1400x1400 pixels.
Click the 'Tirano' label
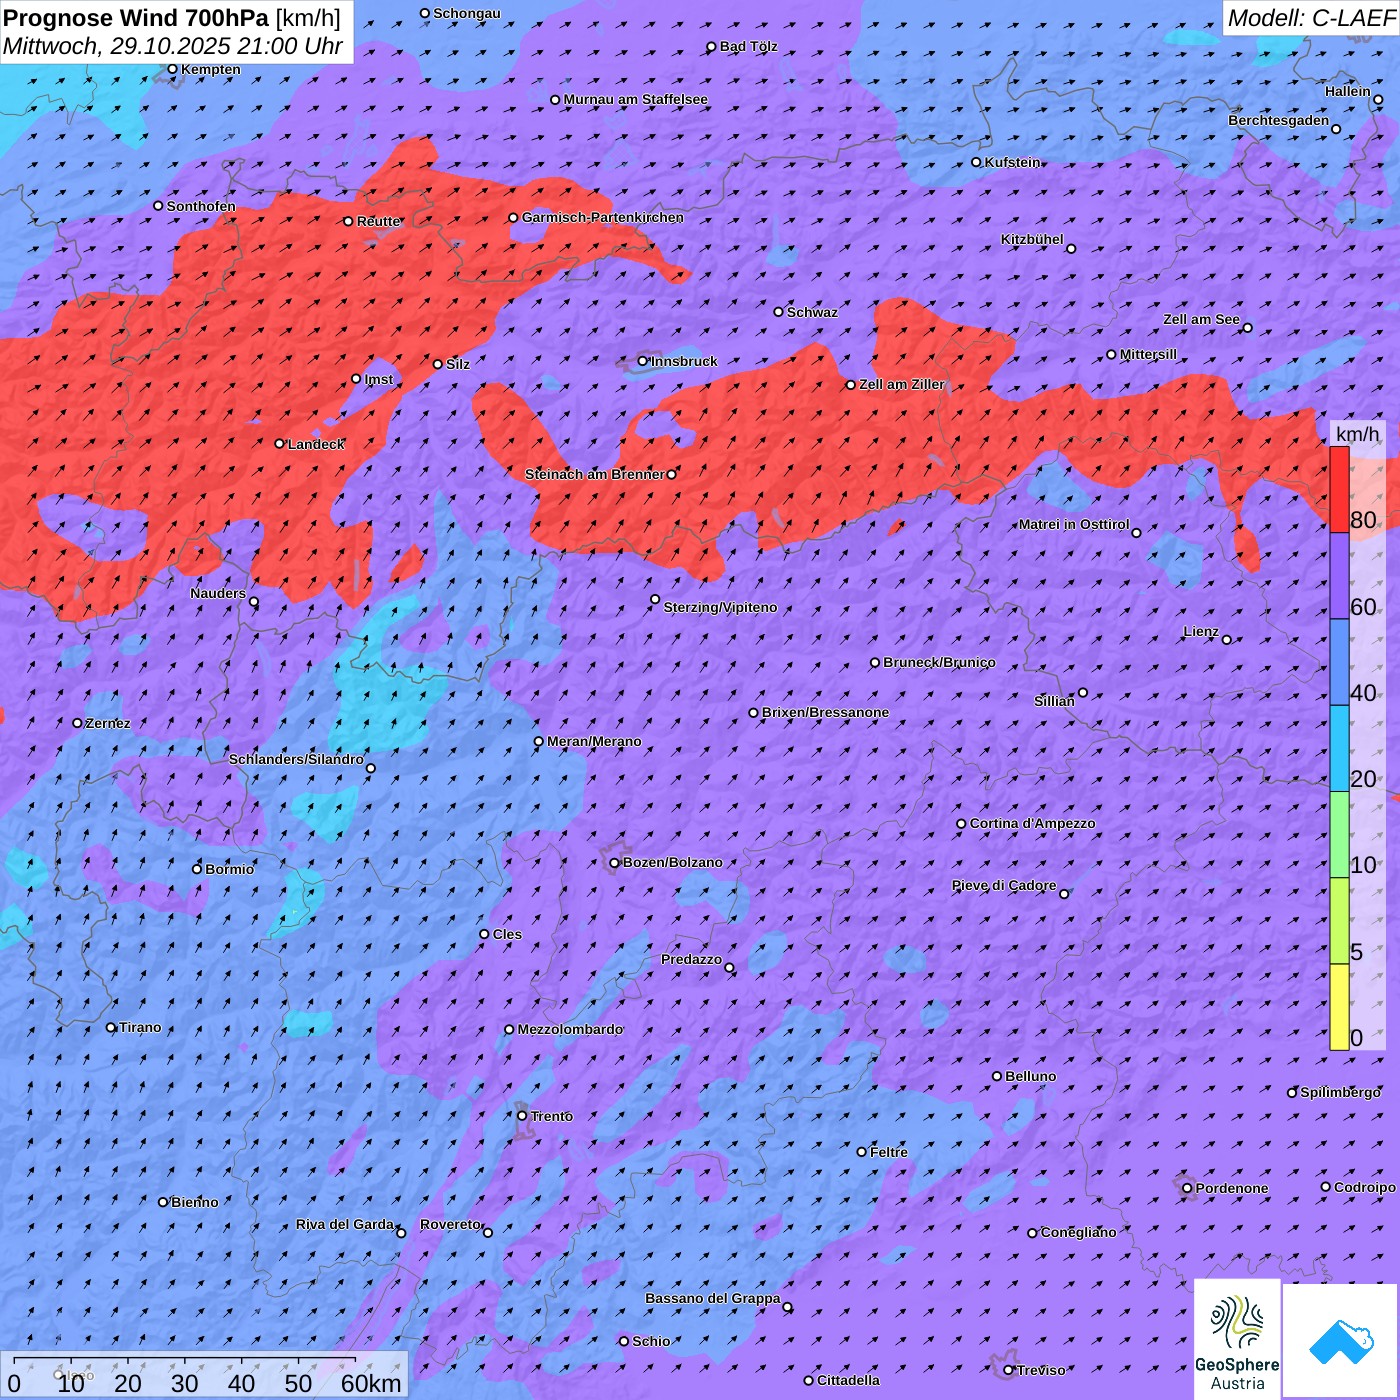click(x=140, y=1027)
